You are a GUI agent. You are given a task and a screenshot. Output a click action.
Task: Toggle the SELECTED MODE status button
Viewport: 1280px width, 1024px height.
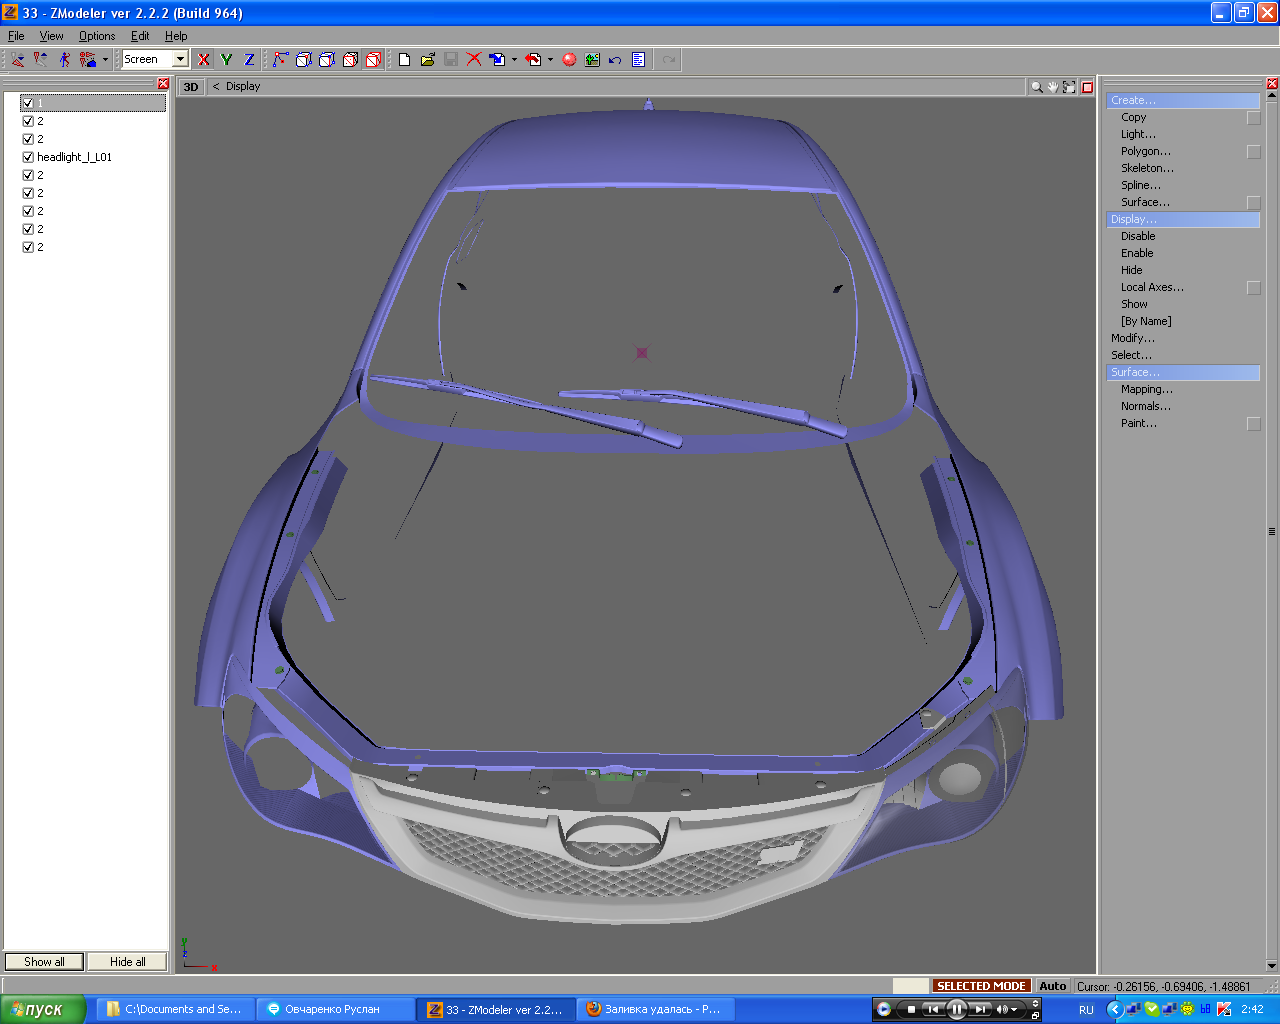click(x=981, y=986)
